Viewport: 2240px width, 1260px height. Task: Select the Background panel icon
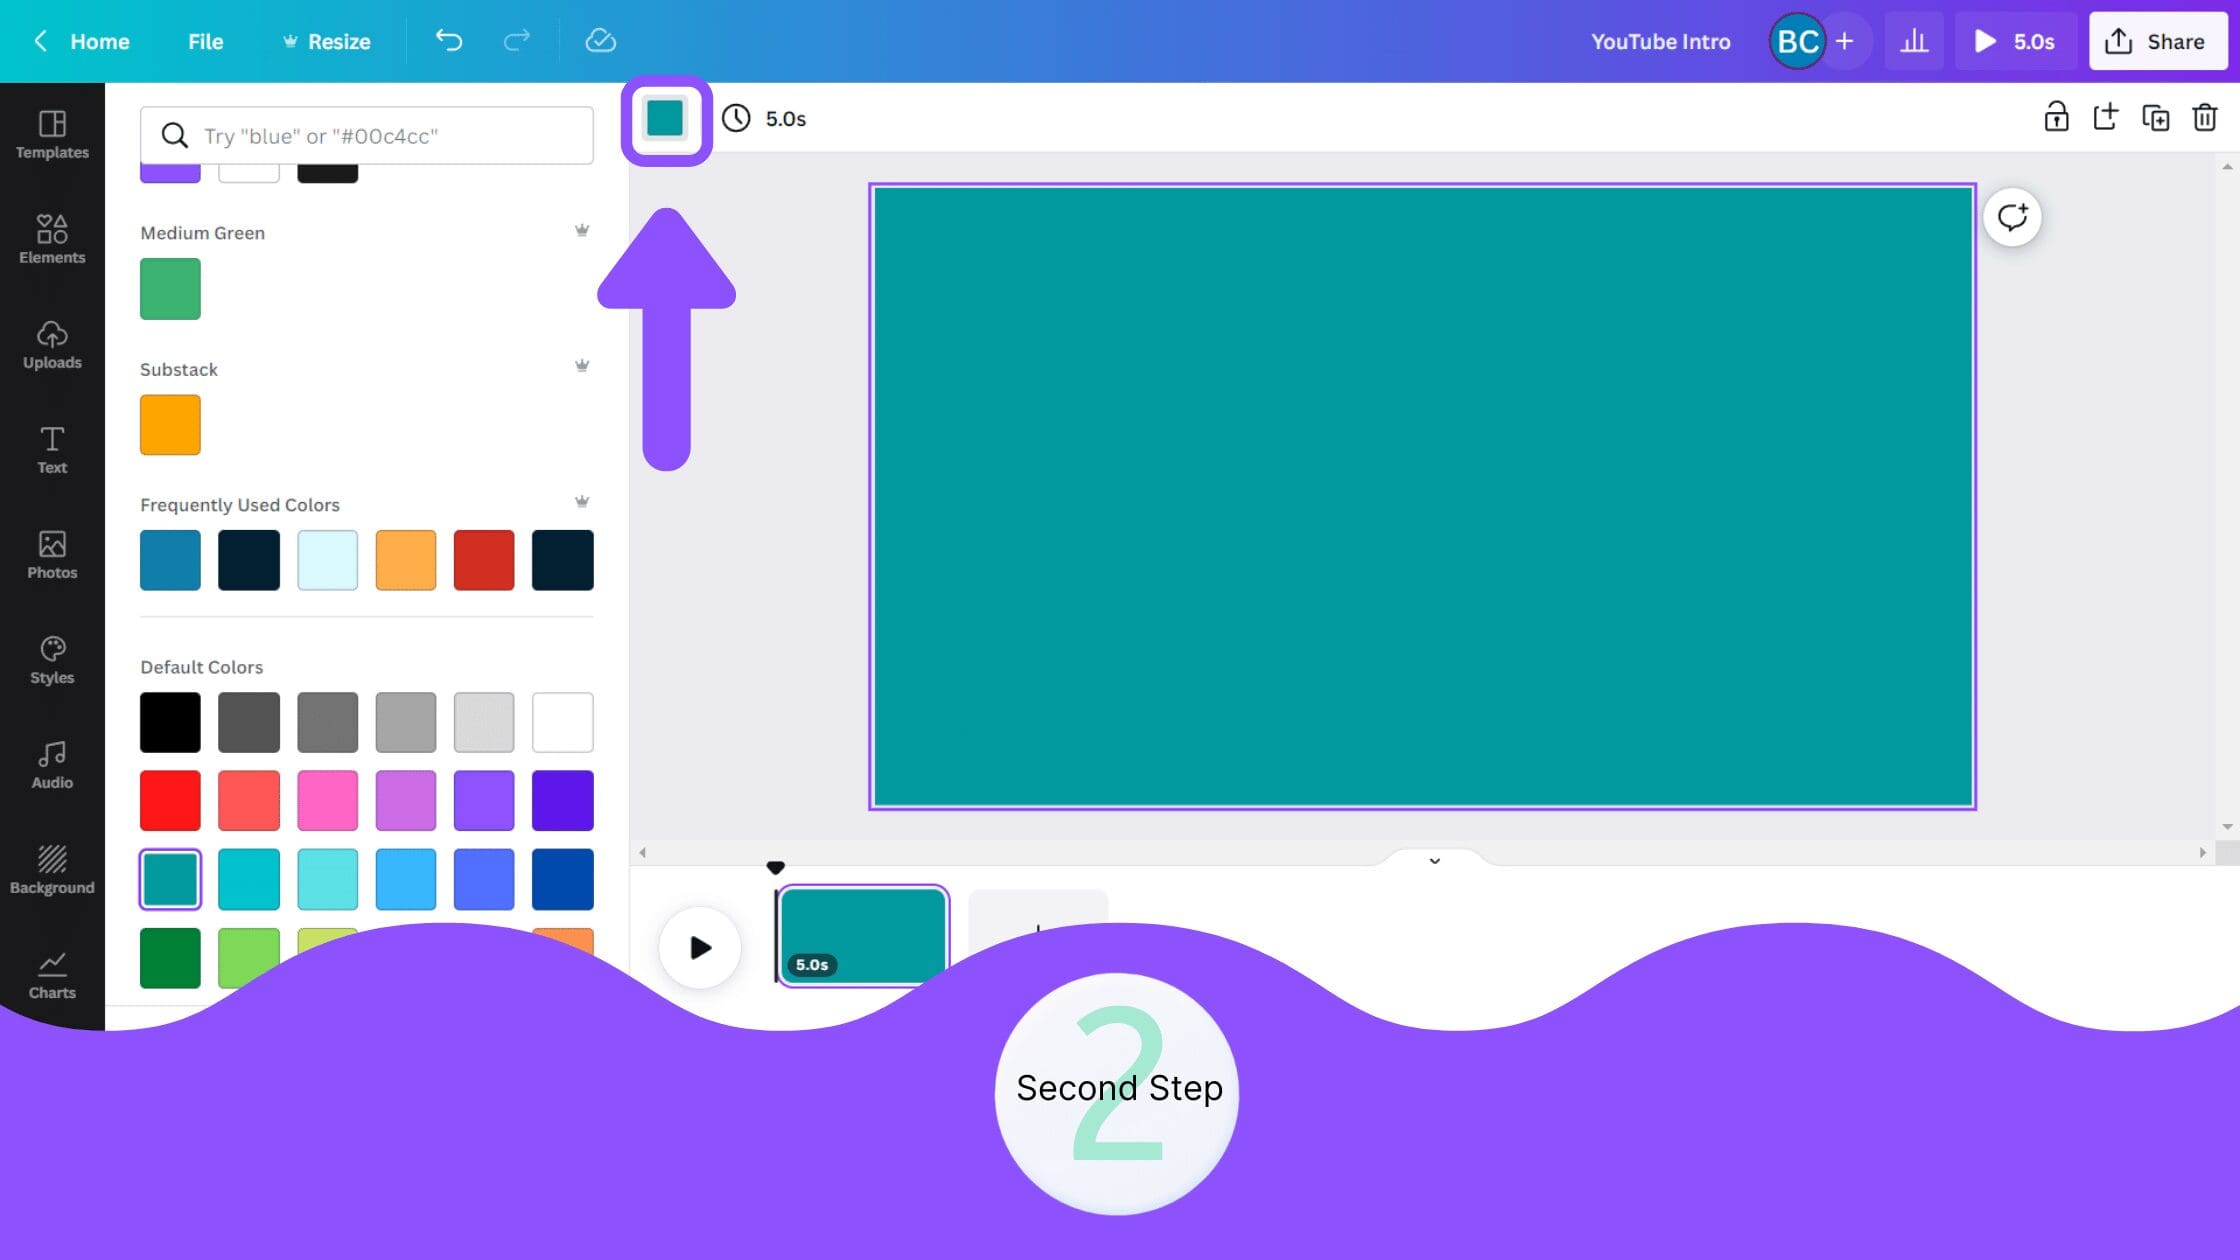tap(51, 866)
